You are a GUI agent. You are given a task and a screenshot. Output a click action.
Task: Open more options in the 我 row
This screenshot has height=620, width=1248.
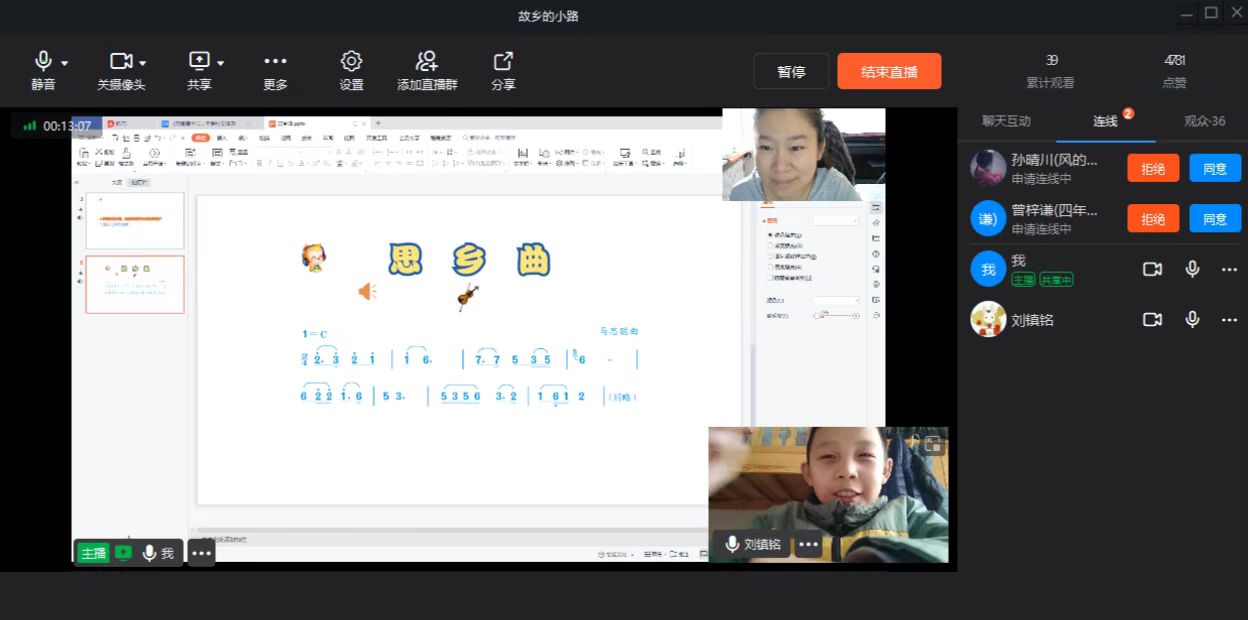pyautogui.click(x=1230, y=269)
